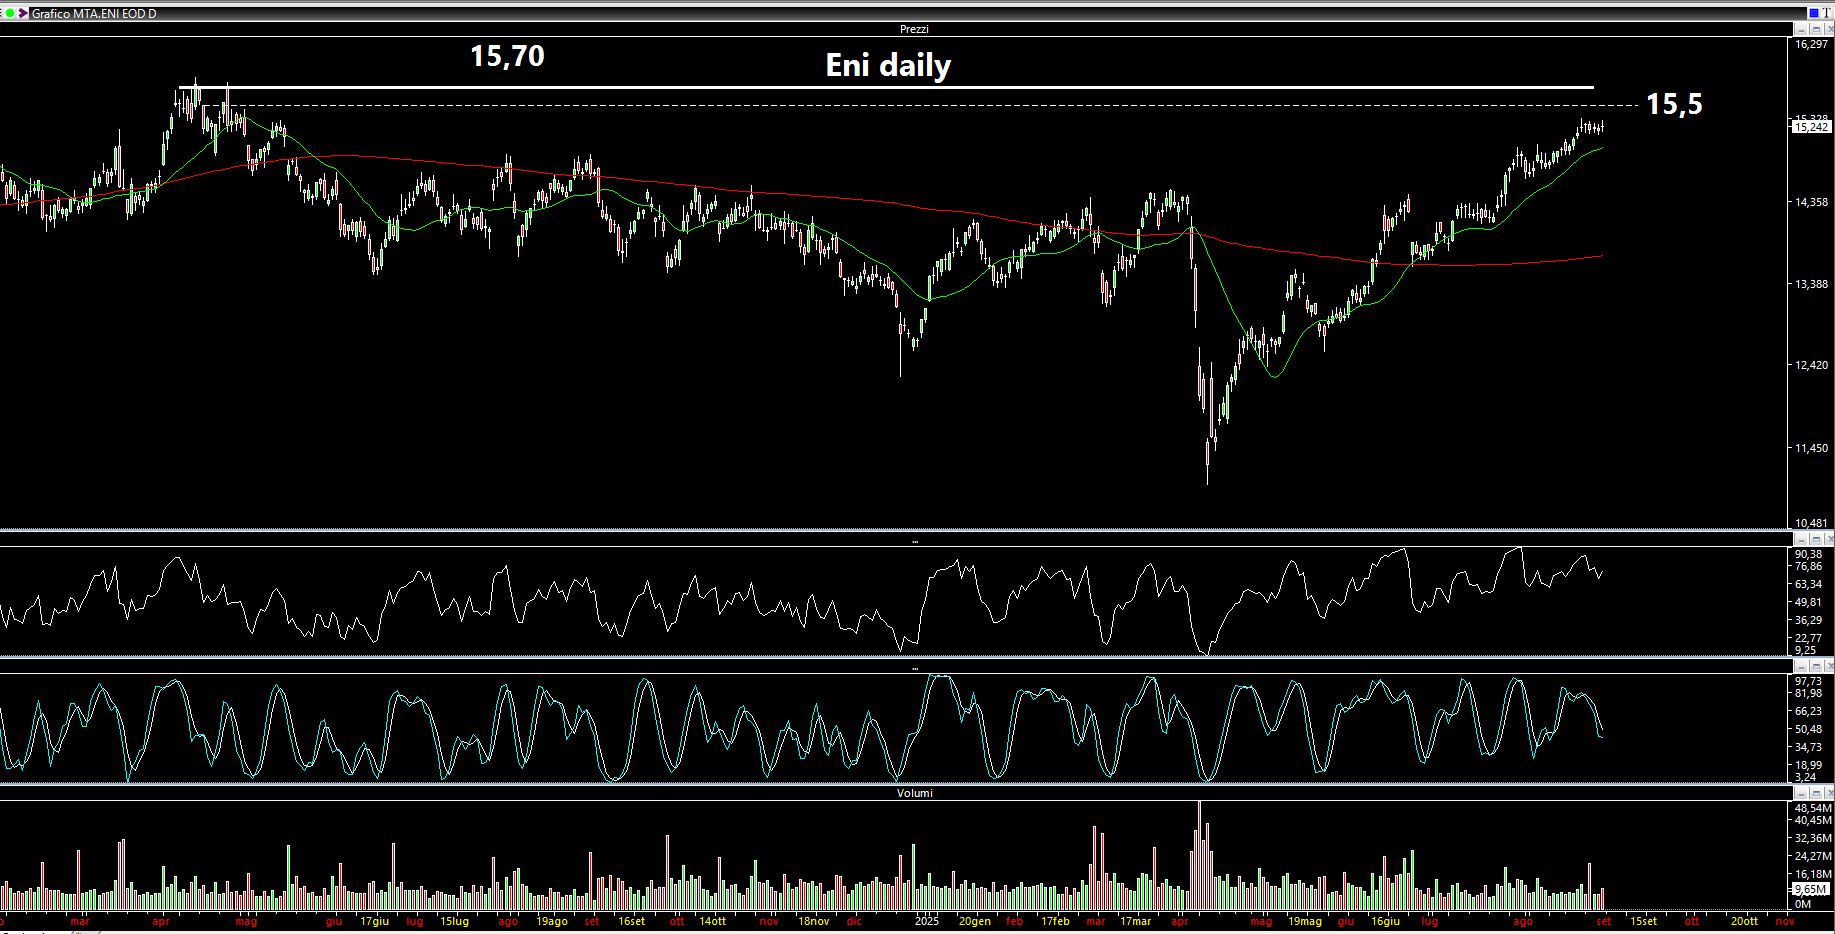
Task: Click the 97,73 stochastic scale value
Action: click(x=1808, y=681)
